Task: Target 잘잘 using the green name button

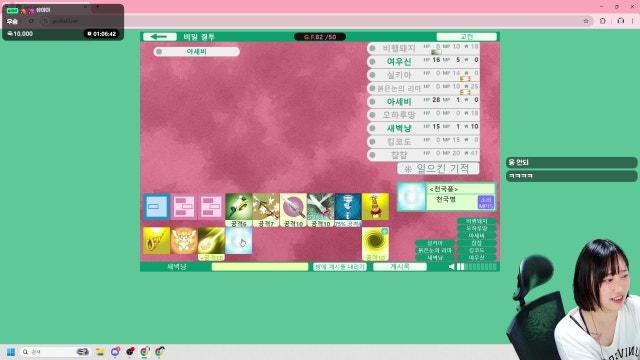Action: 476,243
